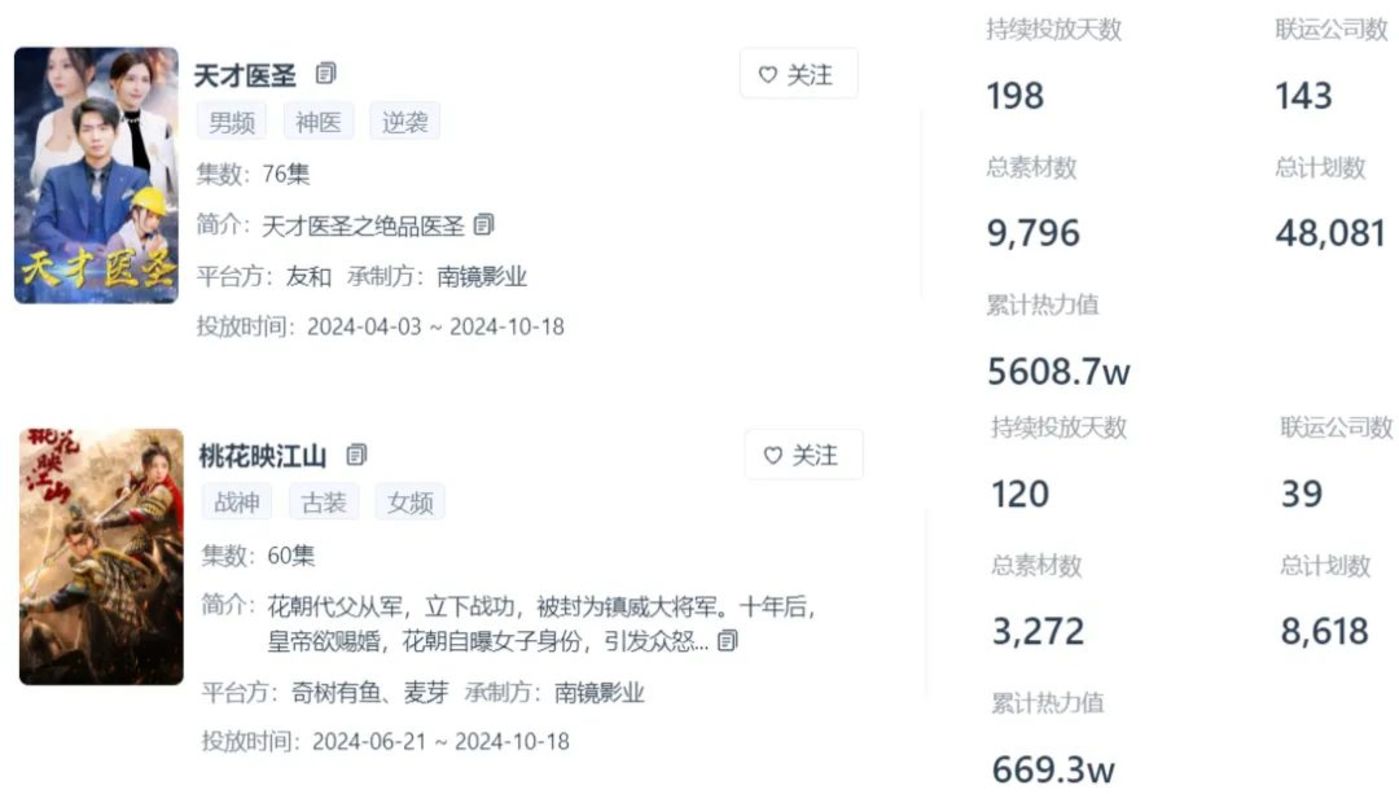Image resolution: width=1399 pixels, height=794 pixels.
Task: Select the 神医 tag
Action: coord(318,122)
